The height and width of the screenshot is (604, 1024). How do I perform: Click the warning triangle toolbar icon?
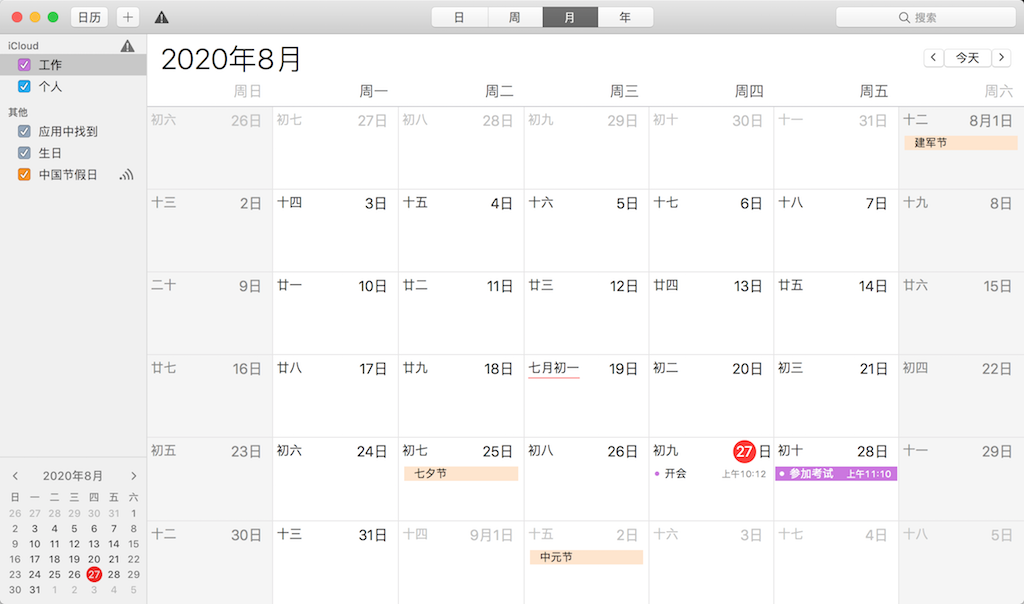coord(161,18)
